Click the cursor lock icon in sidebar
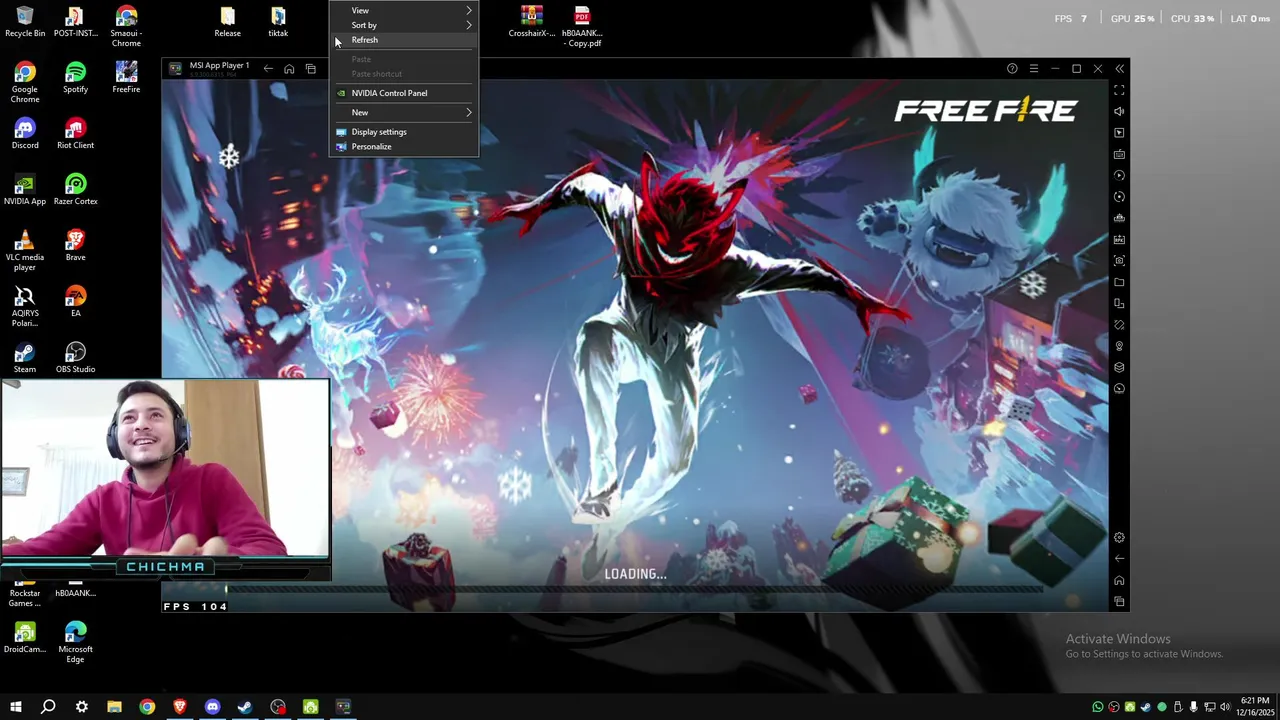Viewport: 1280px width, 720px height. (x=1119, y=133)
